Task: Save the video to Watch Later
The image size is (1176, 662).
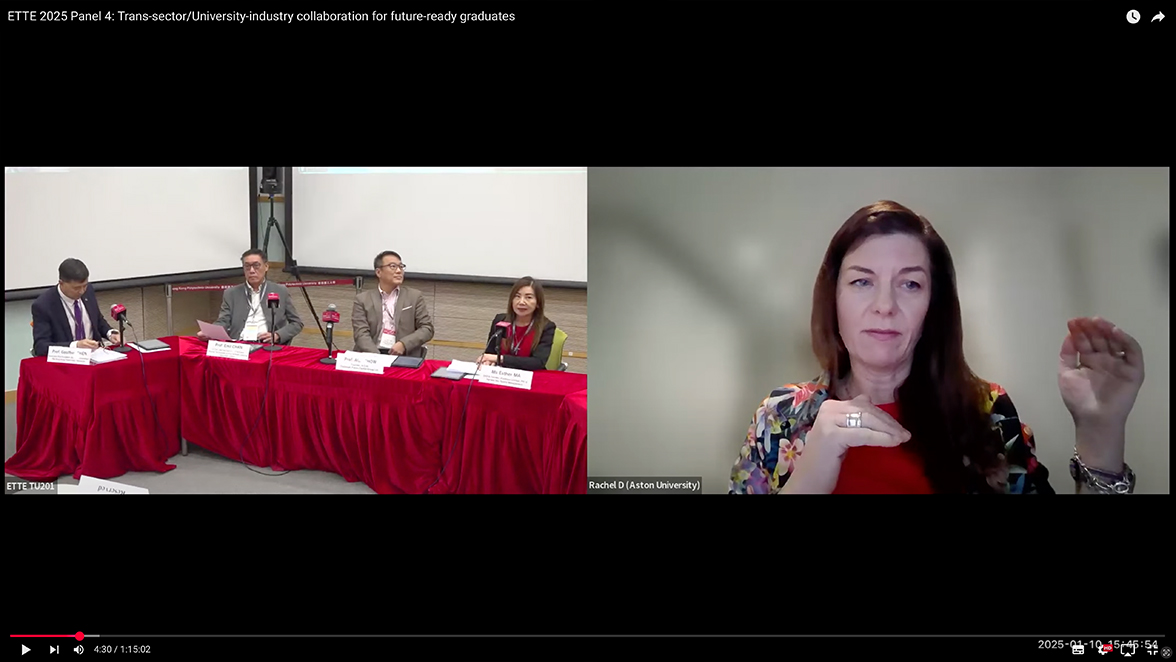Action: [x=1132, y=16]
